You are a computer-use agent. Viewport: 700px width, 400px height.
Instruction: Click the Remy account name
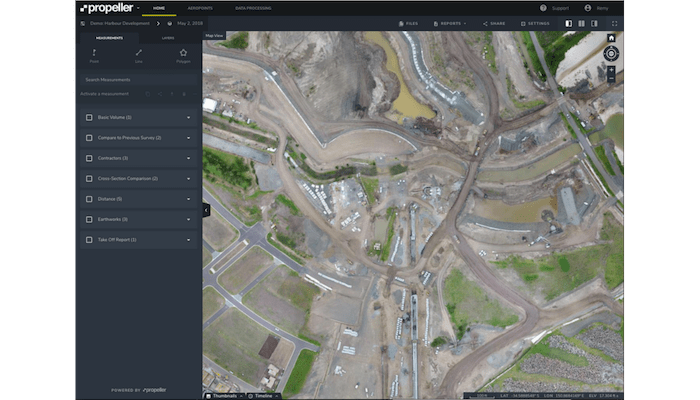[602, 8]
